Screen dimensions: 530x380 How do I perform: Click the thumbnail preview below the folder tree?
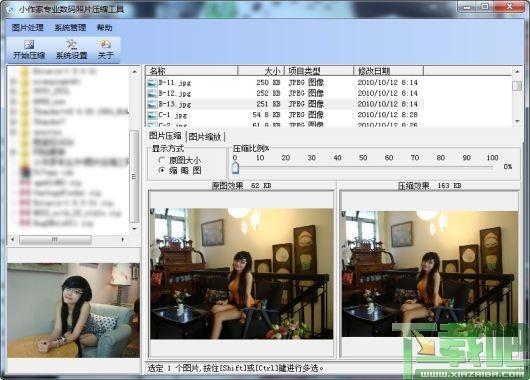[x=73, y=310]
